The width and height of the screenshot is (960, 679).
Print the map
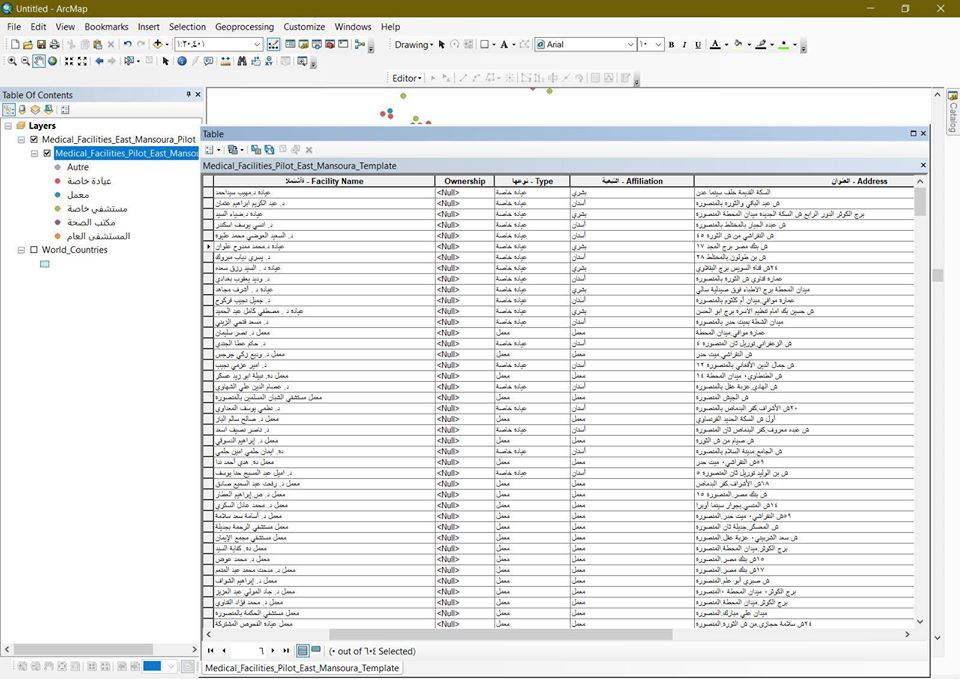tap(54, 44)
